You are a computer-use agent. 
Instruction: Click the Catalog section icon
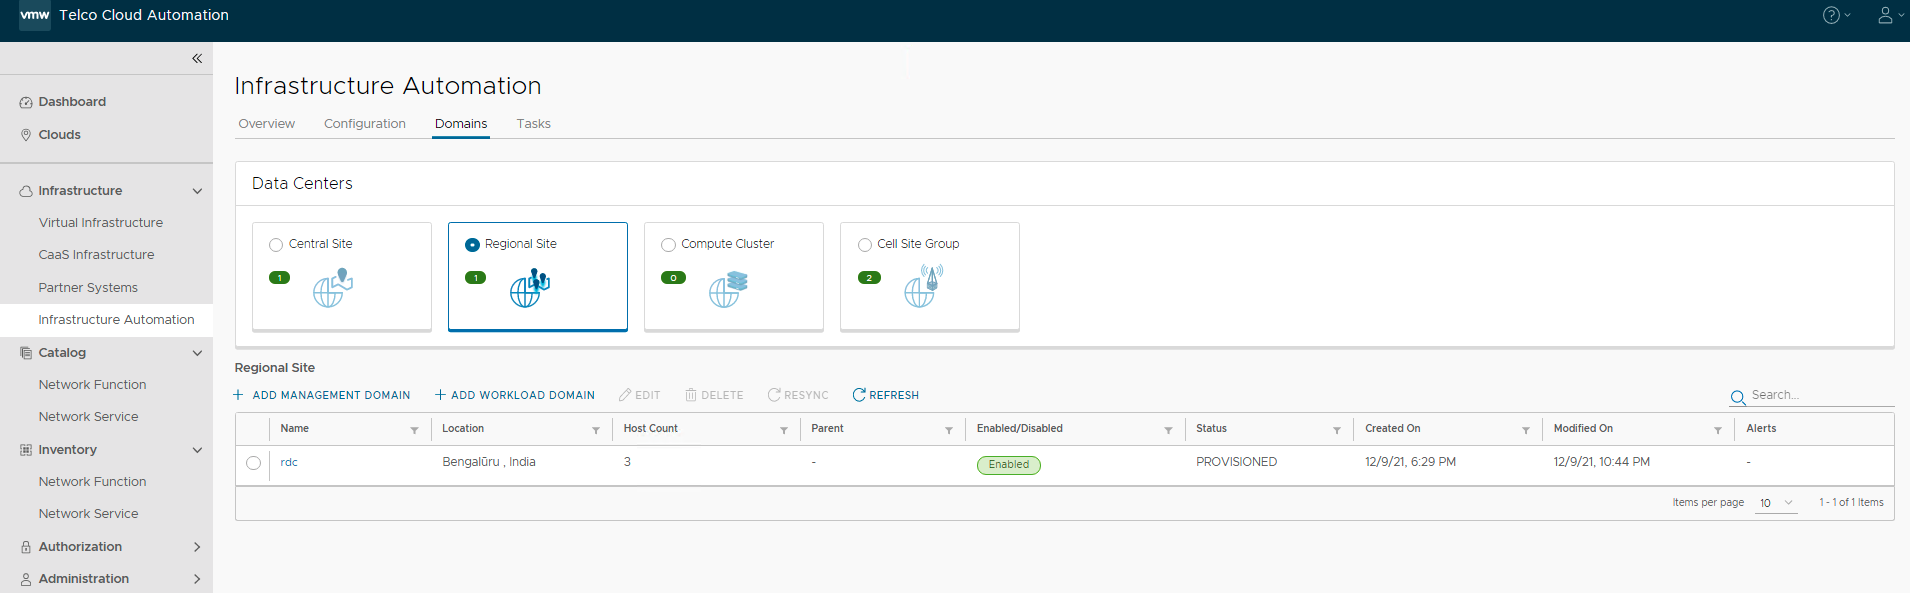[26, 353]
